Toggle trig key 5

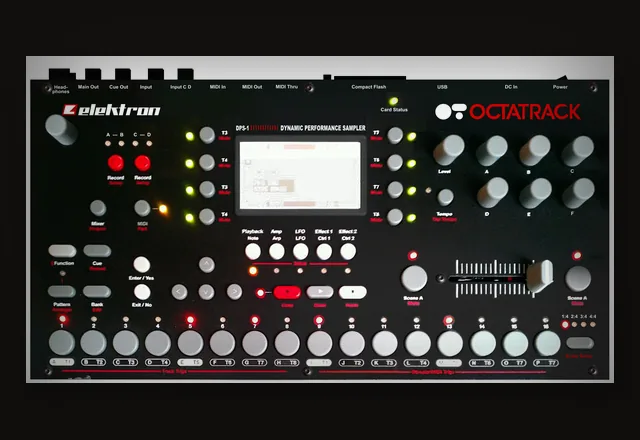pyautogui.click(x=190, y=343)
